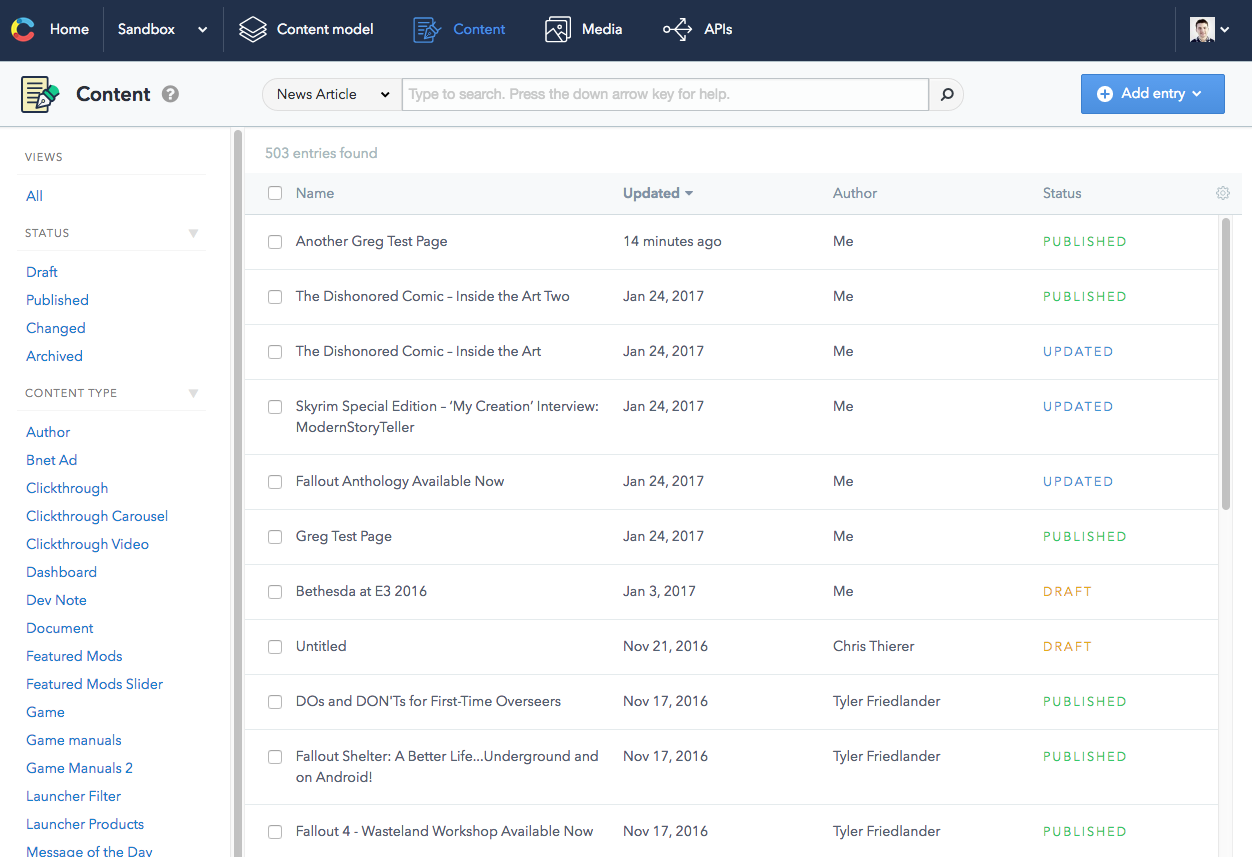Collapse the Content Type section triangle
The image size is (1252, 857).
coord(194,393)
